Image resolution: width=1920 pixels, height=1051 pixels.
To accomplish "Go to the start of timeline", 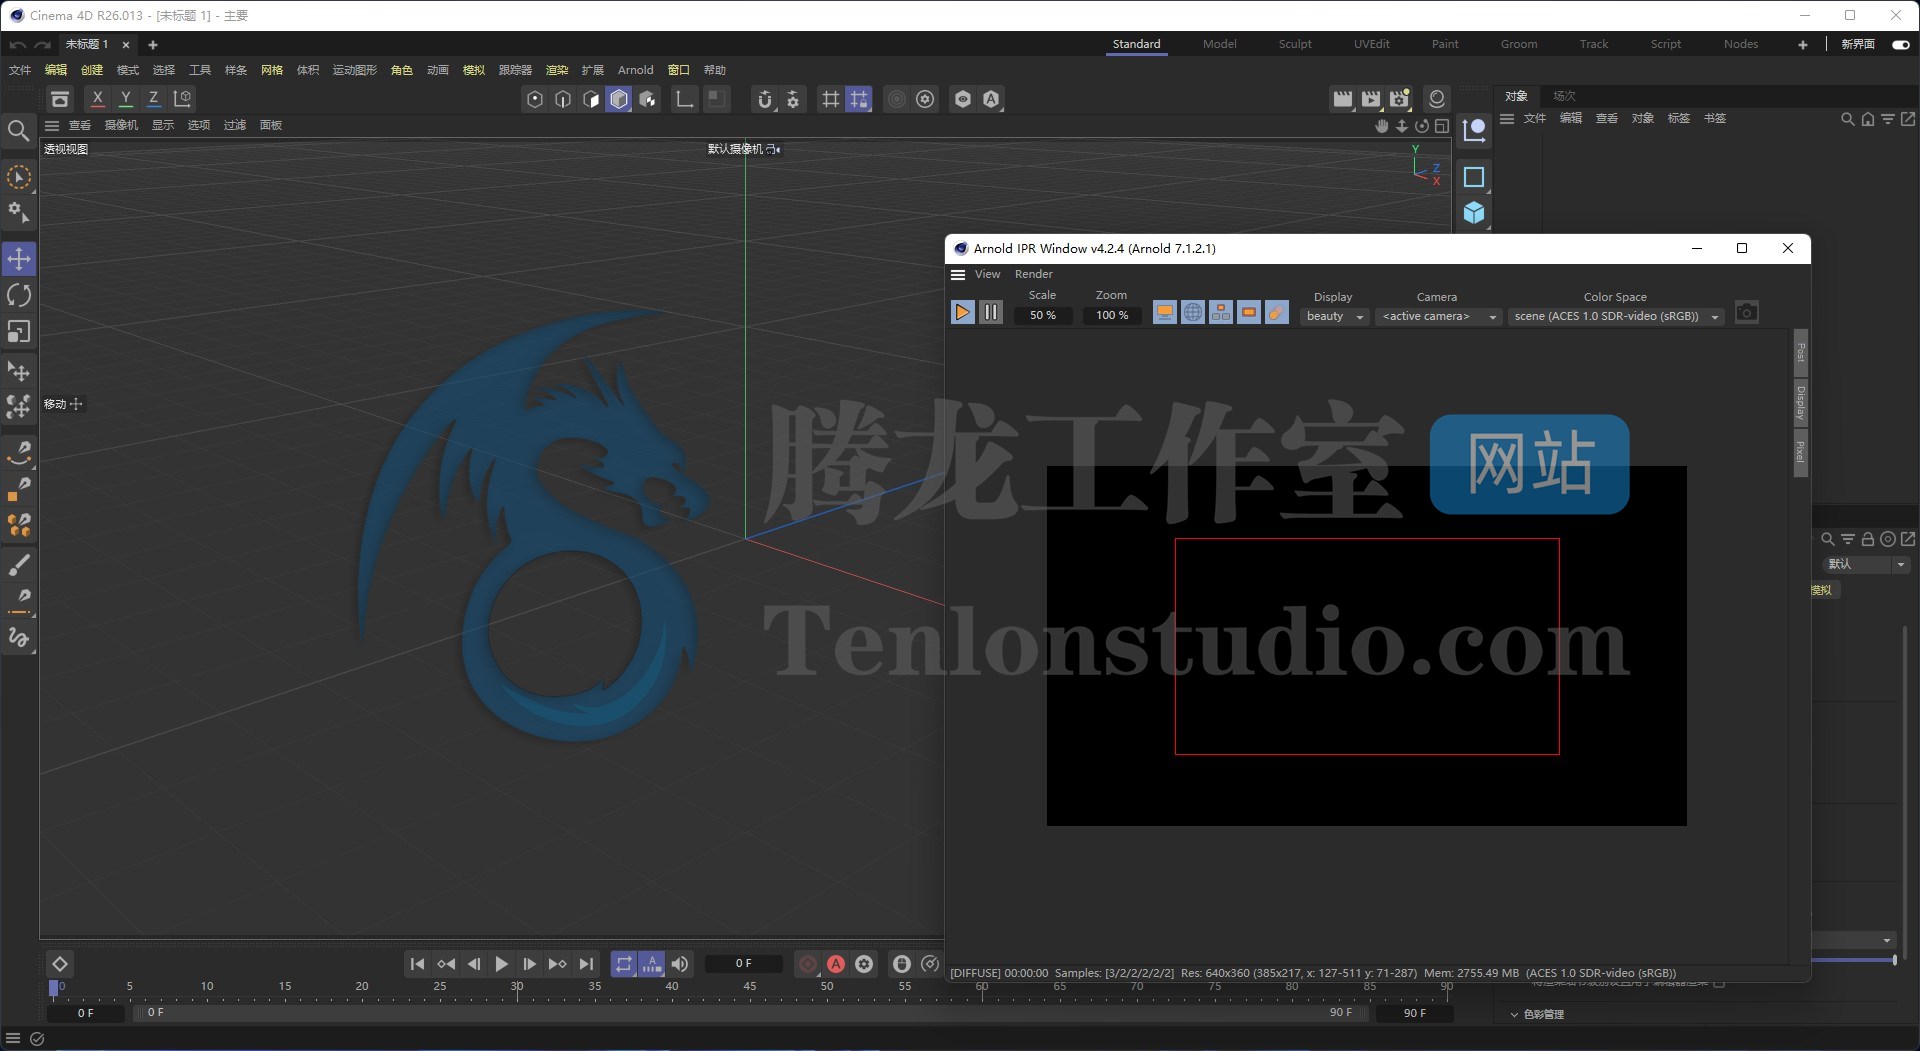I will point(417,964).
